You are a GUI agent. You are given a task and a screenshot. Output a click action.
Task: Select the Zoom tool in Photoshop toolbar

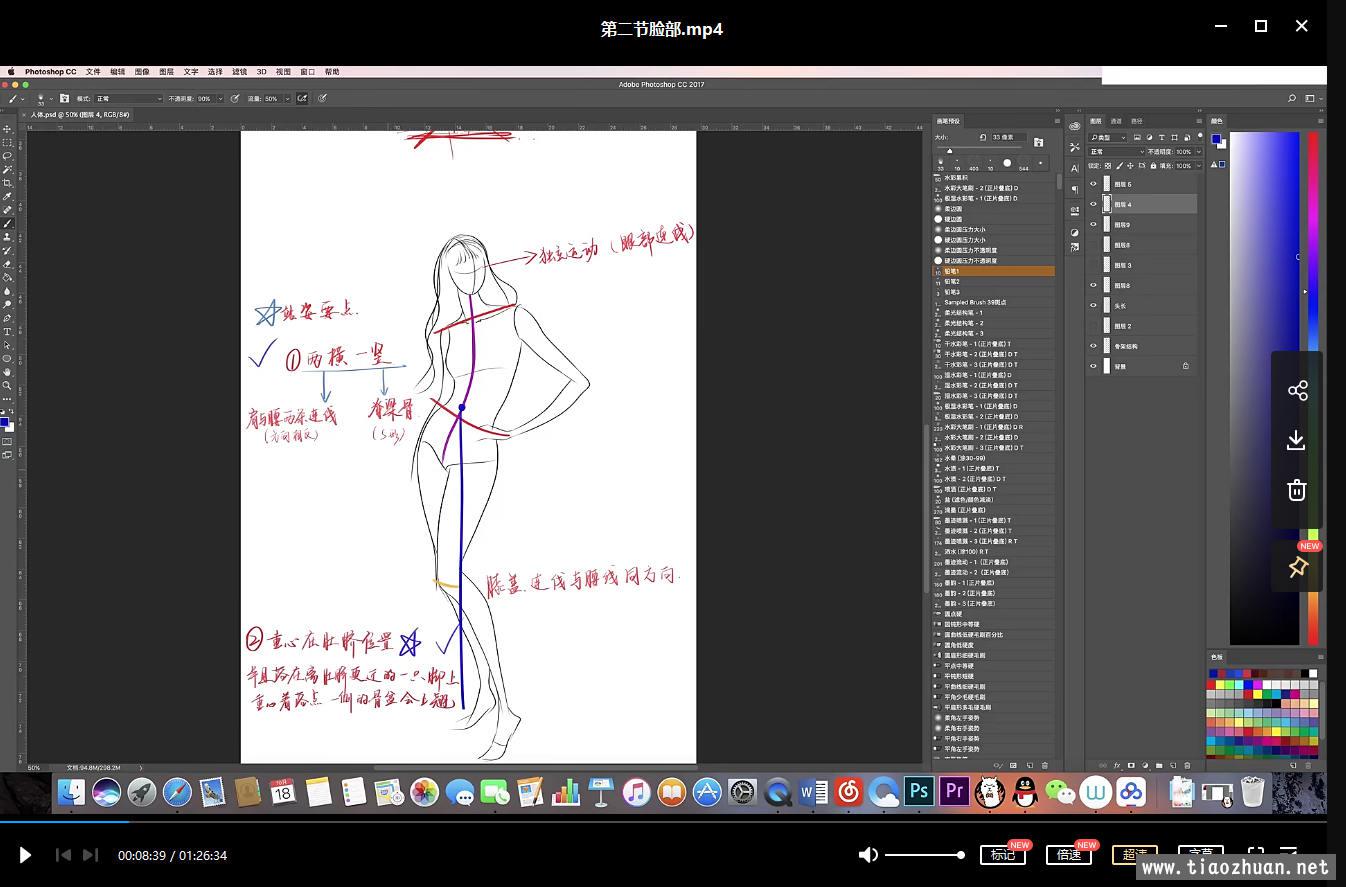[x=7, y=386]
